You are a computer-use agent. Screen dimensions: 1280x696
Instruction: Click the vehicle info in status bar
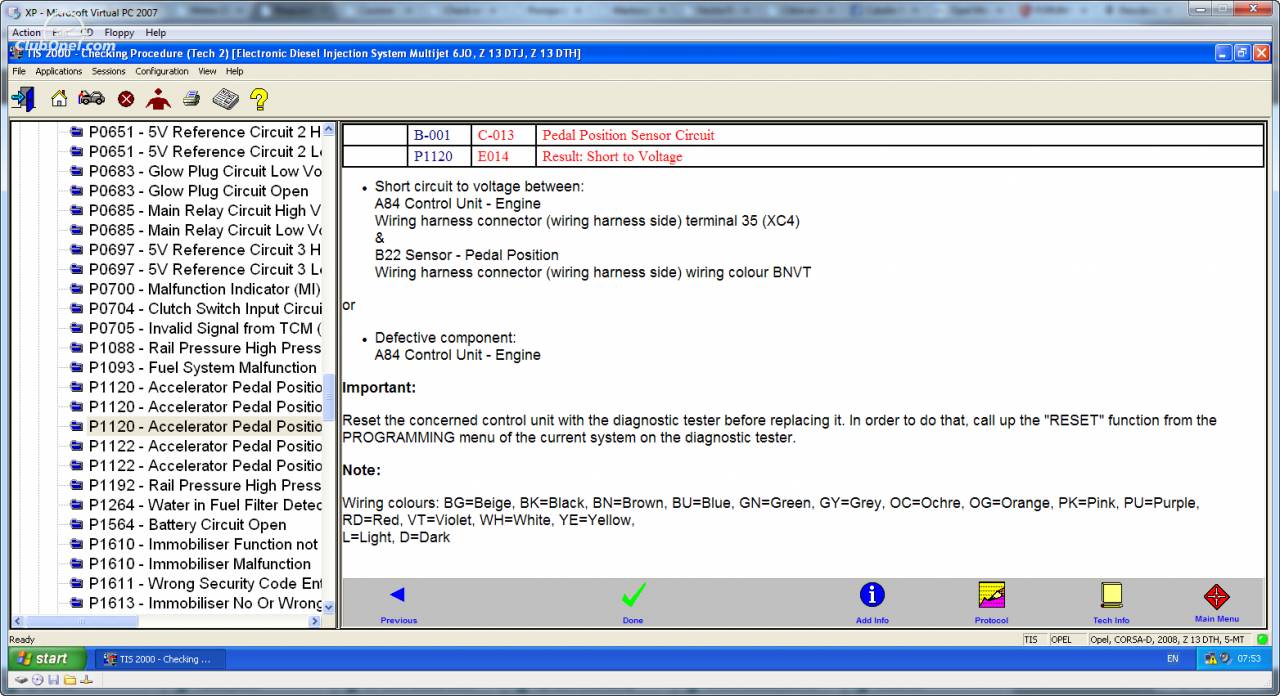pos(1168,640)
